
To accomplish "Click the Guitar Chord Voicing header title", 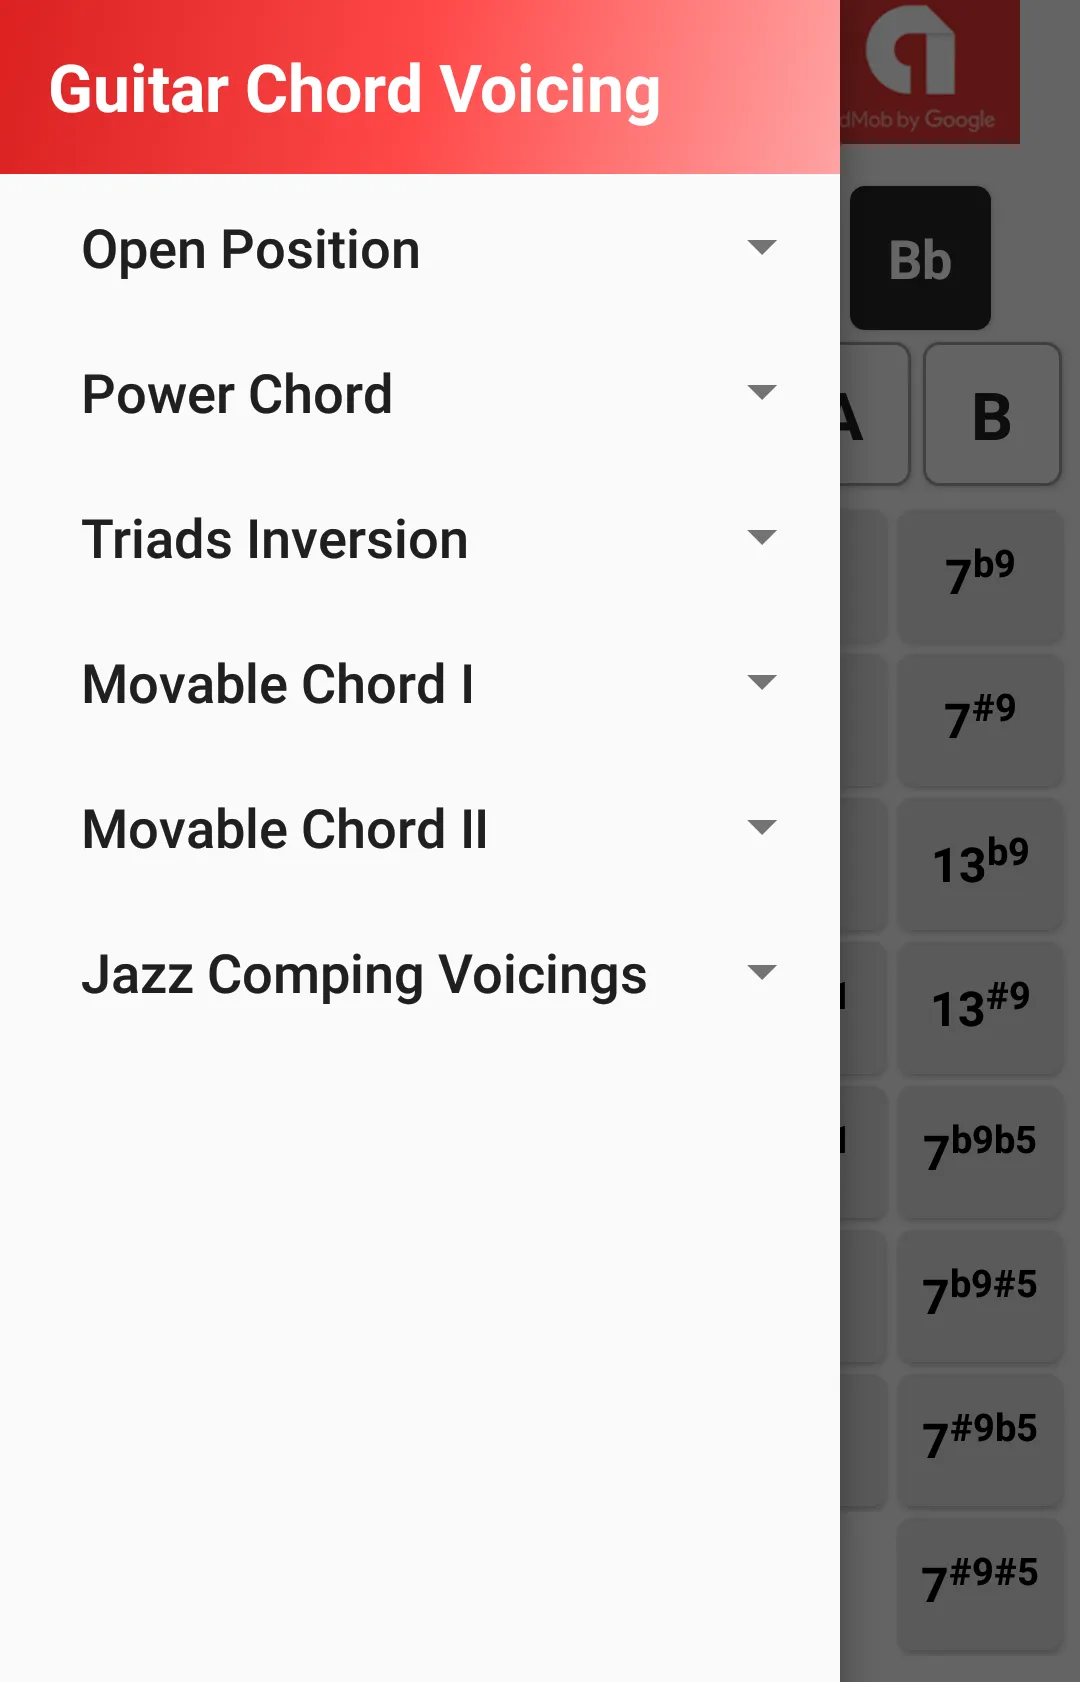I will pos(355,90).
